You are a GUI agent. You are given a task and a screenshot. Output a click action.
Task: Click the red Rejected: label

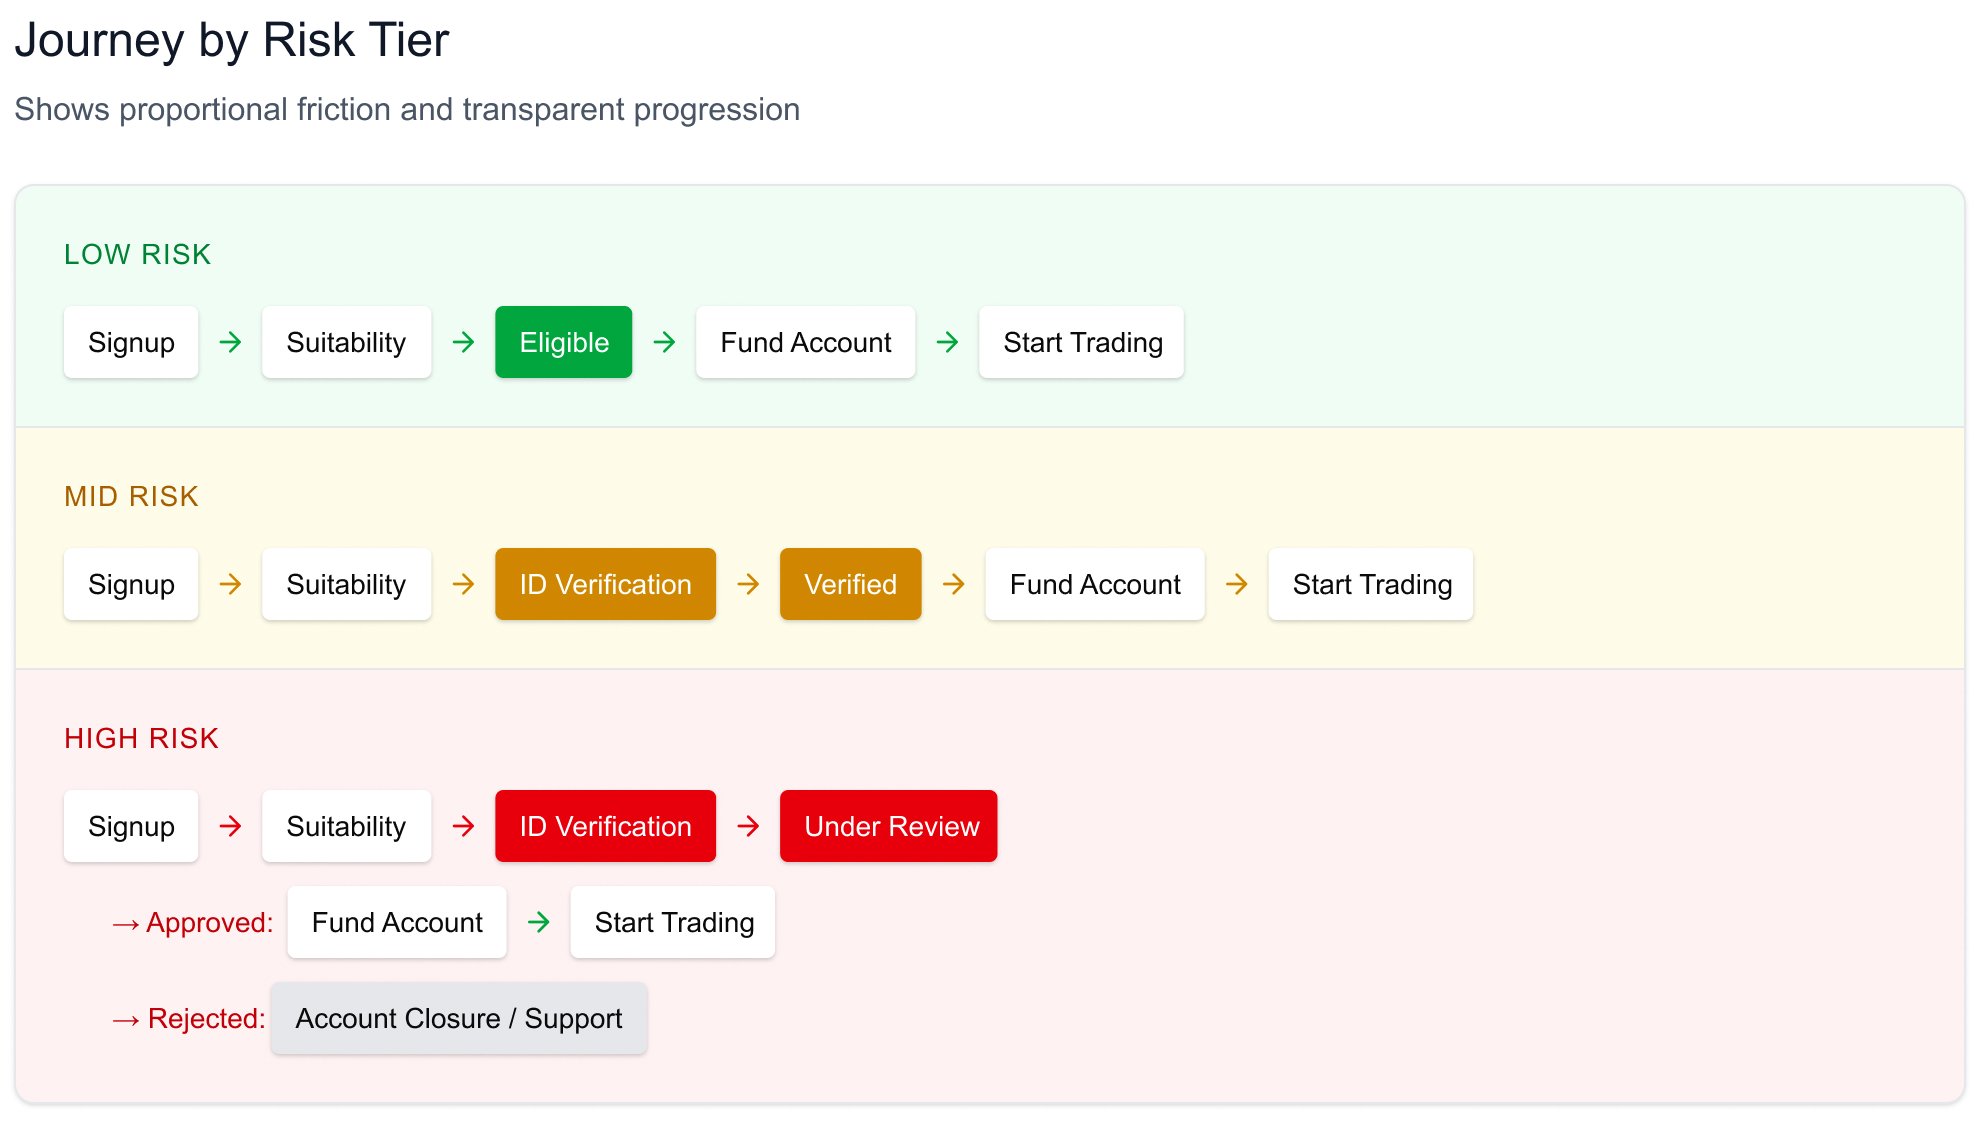[206, 1018]
